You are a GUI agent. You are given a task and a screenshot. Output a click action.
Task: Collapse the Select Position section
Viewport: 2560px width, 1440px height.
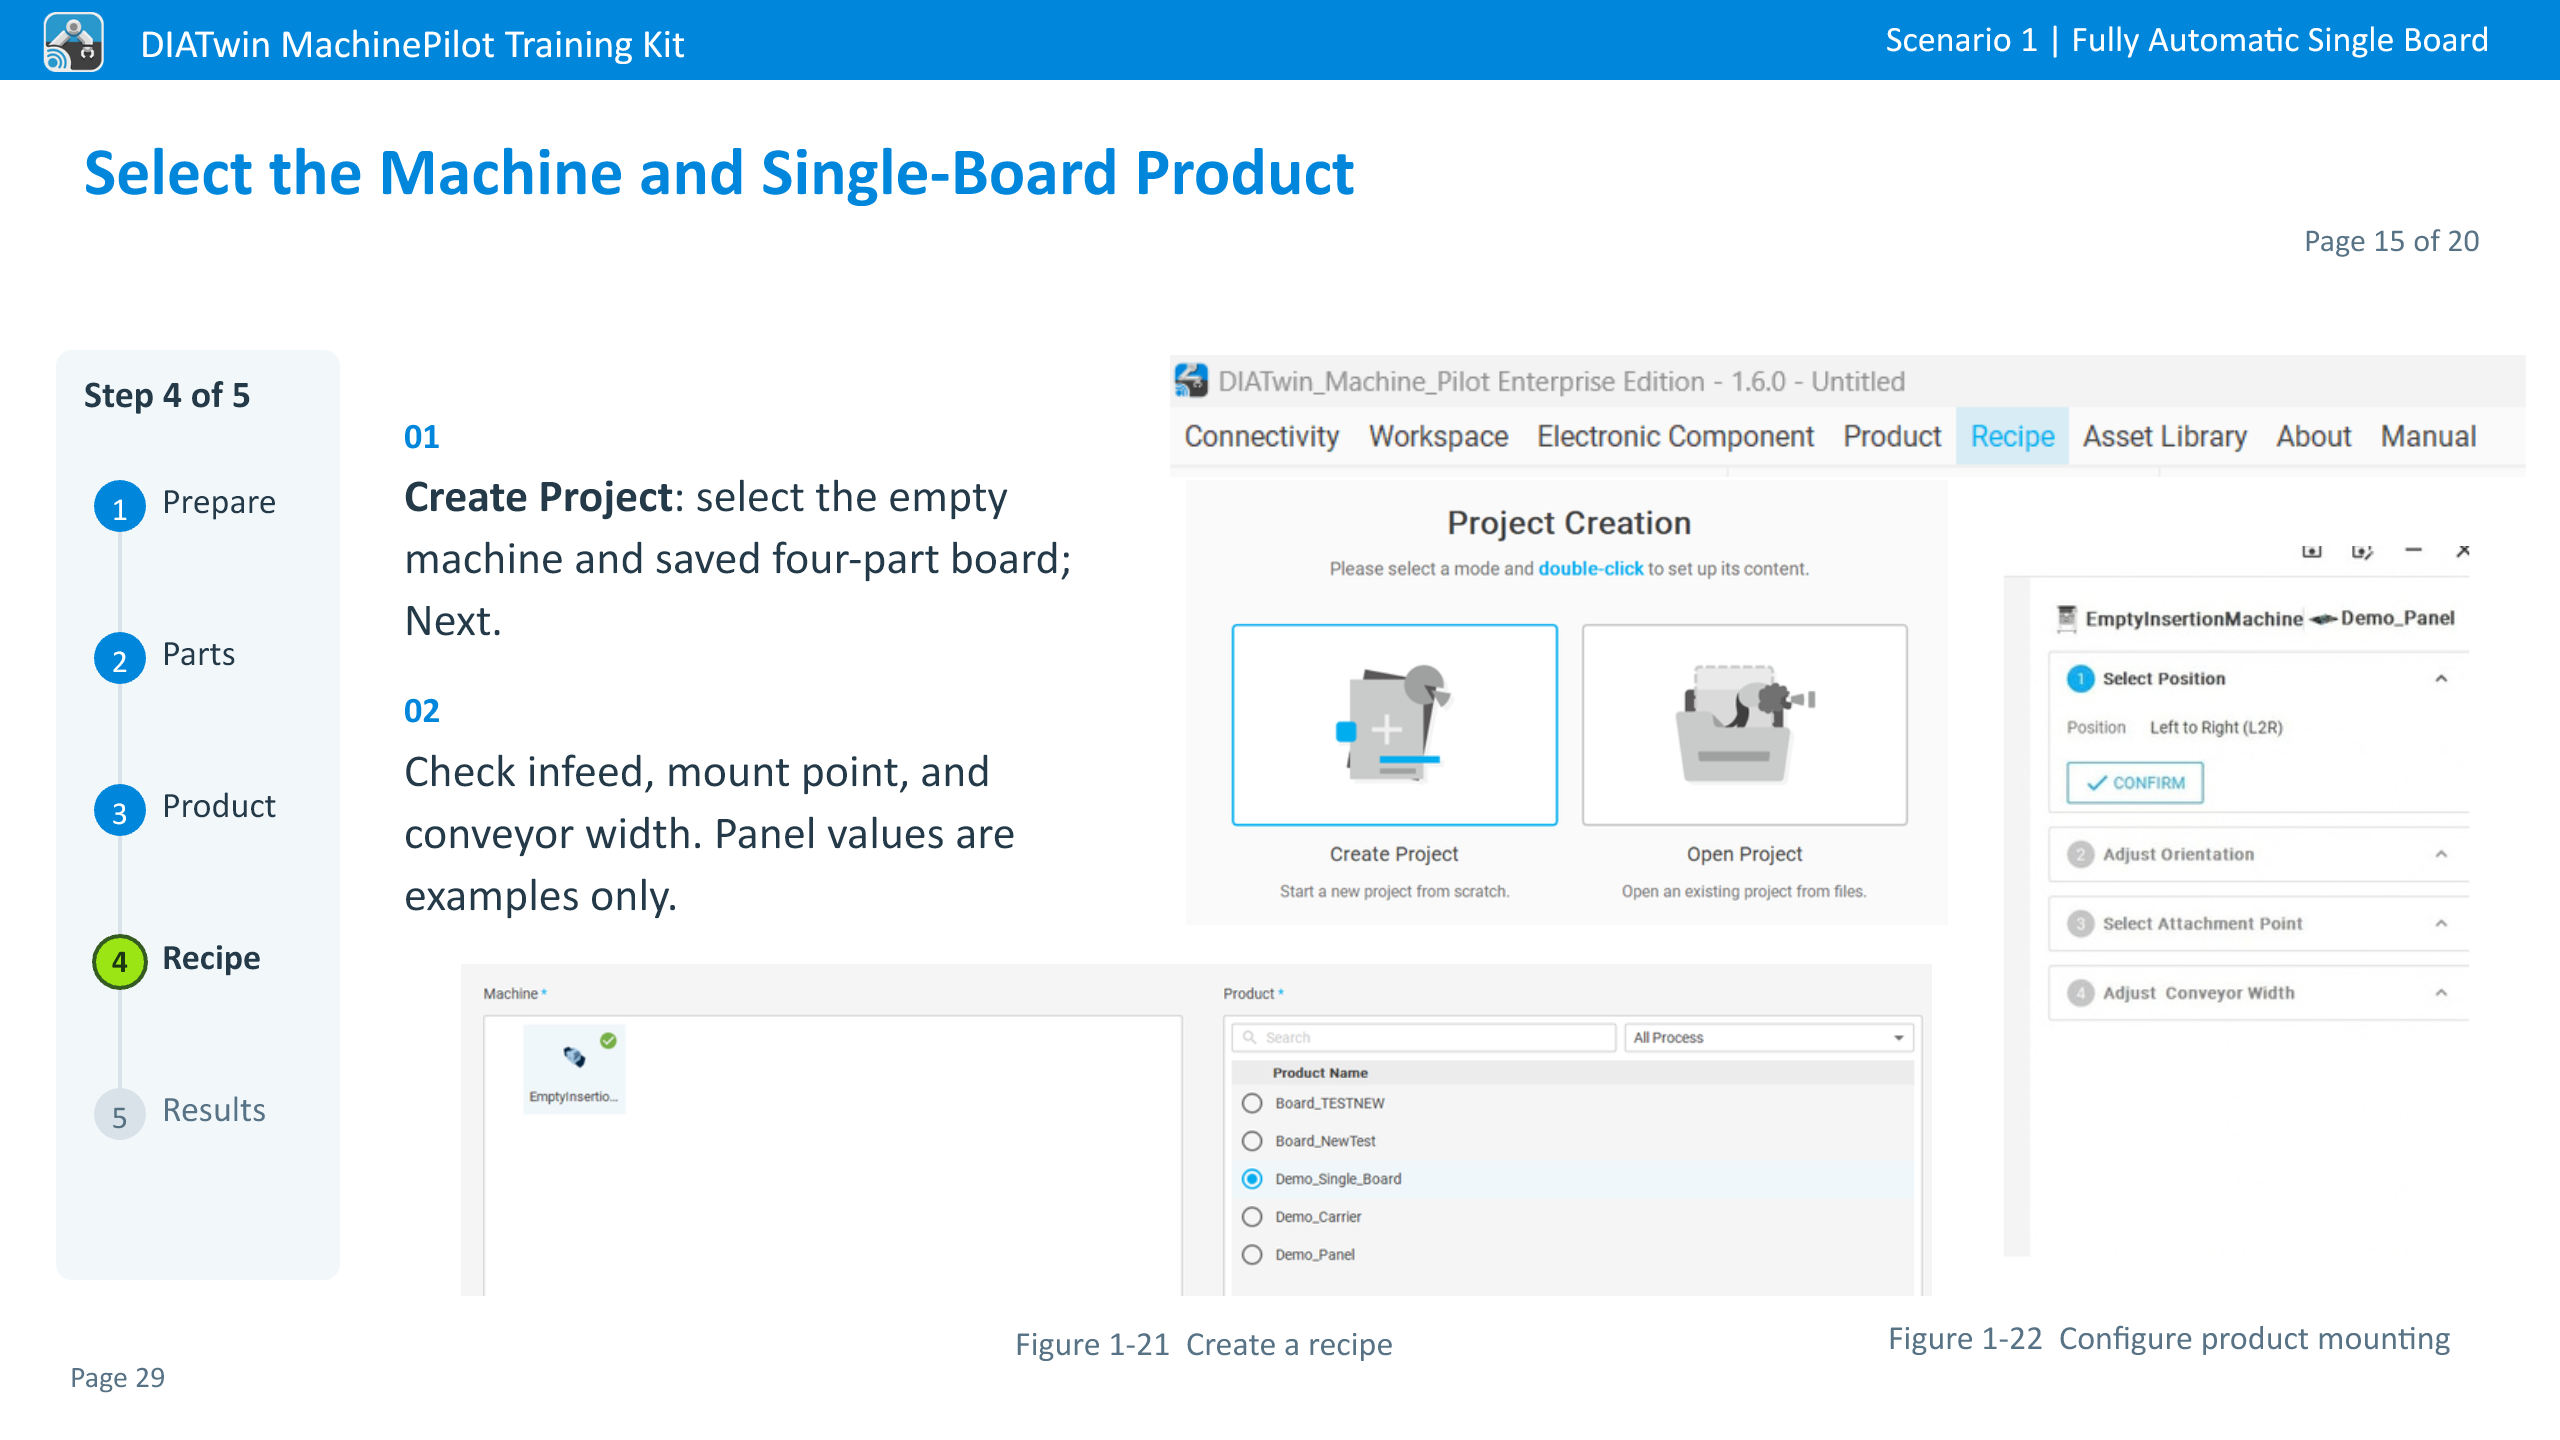(x=2441, y=679)
